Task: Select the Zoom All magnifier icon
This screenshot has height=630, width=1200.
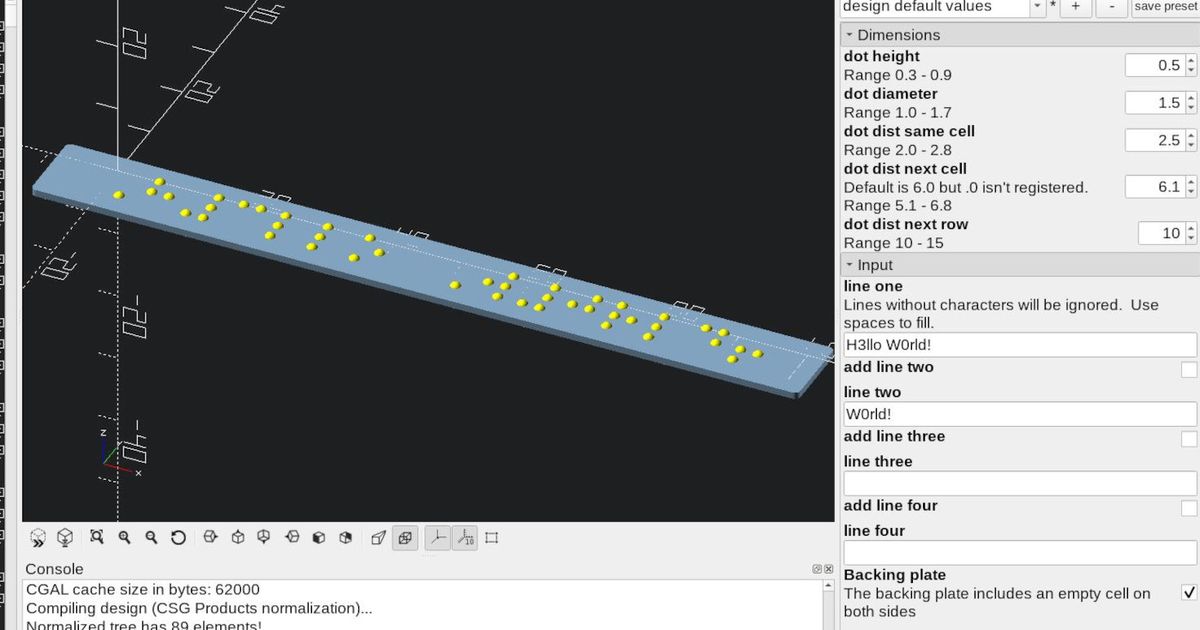Action: click(x=96, y=537)
